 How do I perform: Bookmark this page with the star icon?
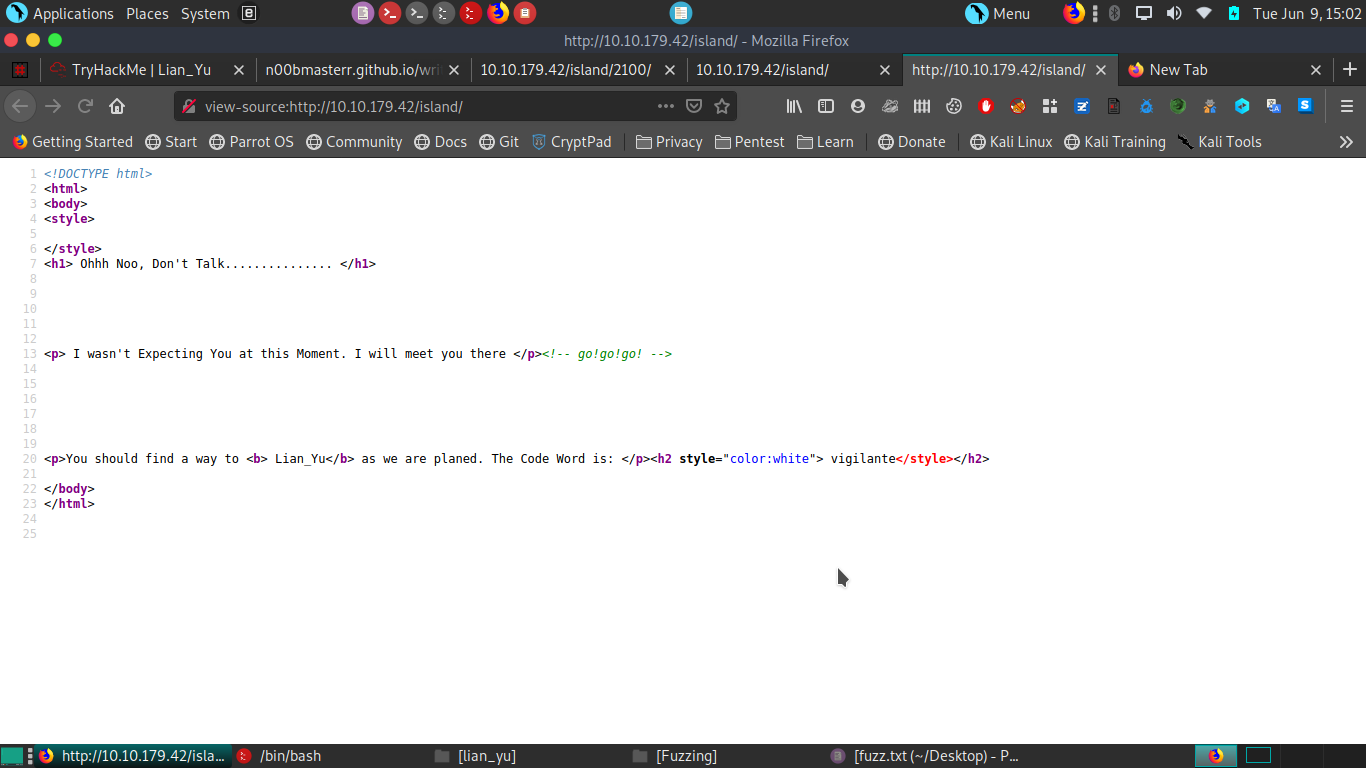point(722,106)
